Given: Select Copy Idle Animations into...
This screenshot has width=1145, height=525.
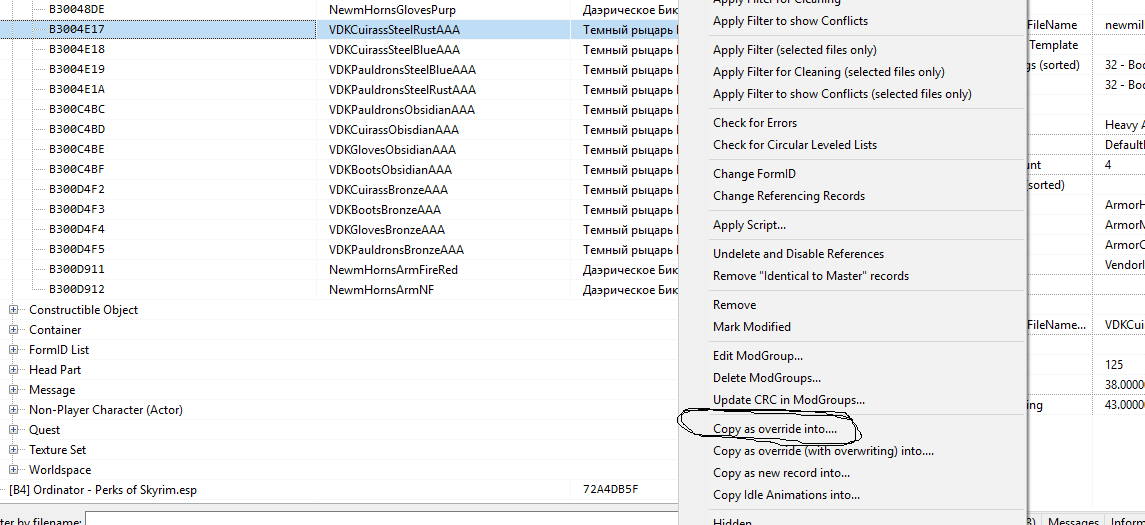Looking at the screenshot, I should (786, 495).
